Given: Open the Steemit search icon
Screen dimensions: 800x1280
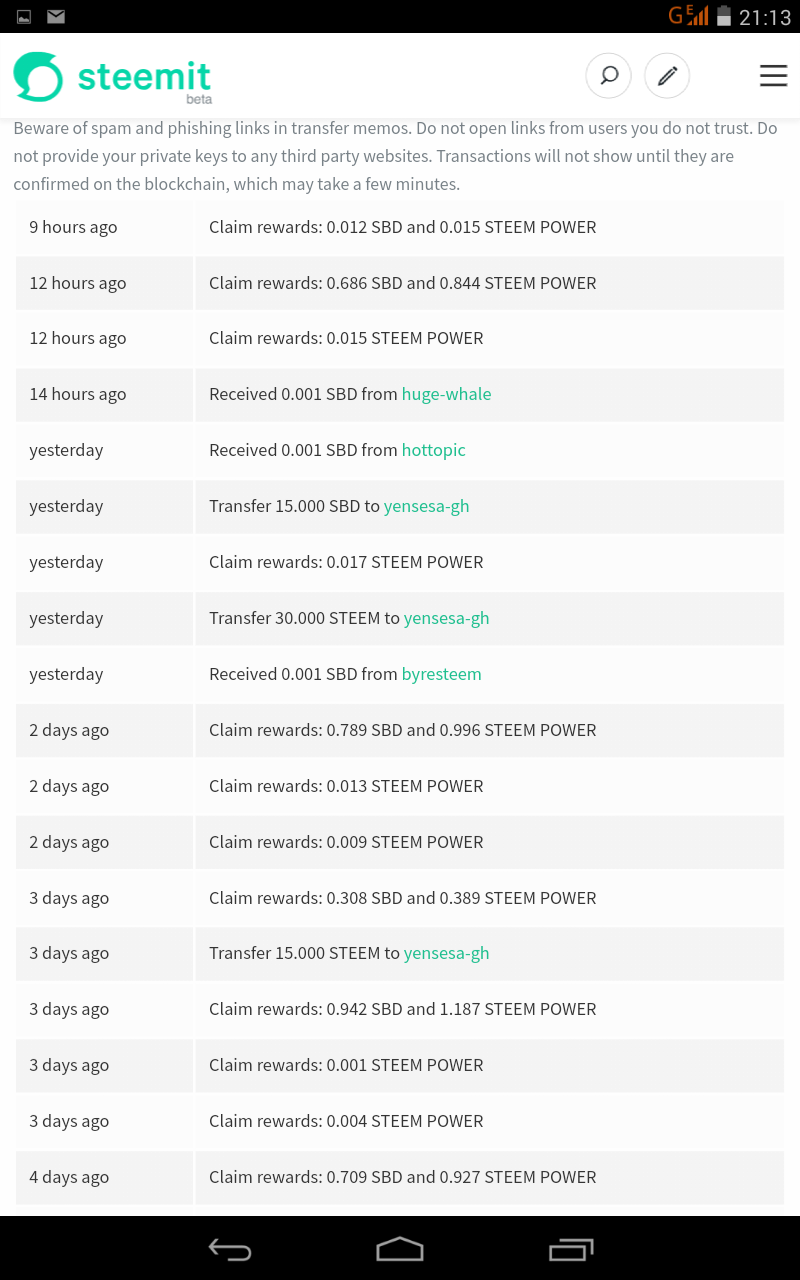Looking at the screenshot, I should [x=608, y=75].
